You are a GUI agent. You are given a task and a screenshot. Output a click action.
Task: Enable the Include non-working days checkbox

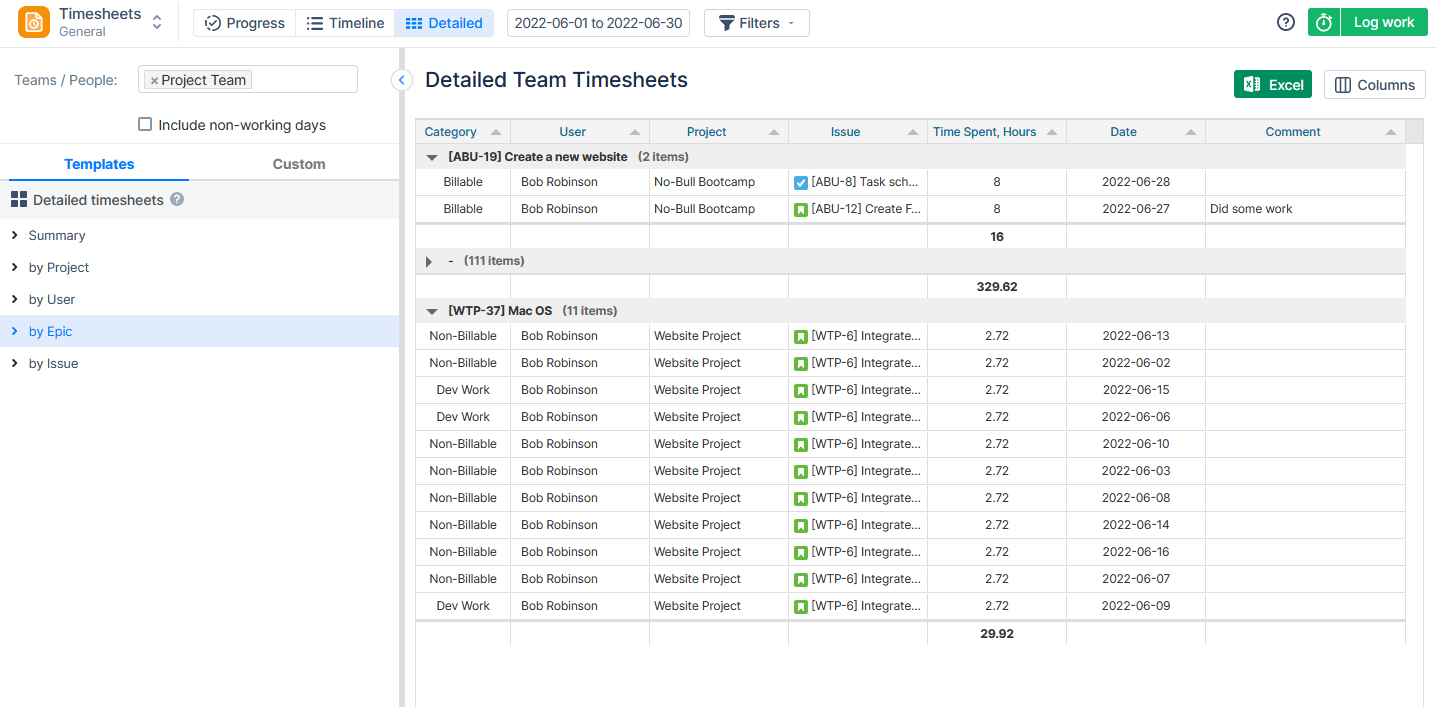coord(146,124)
